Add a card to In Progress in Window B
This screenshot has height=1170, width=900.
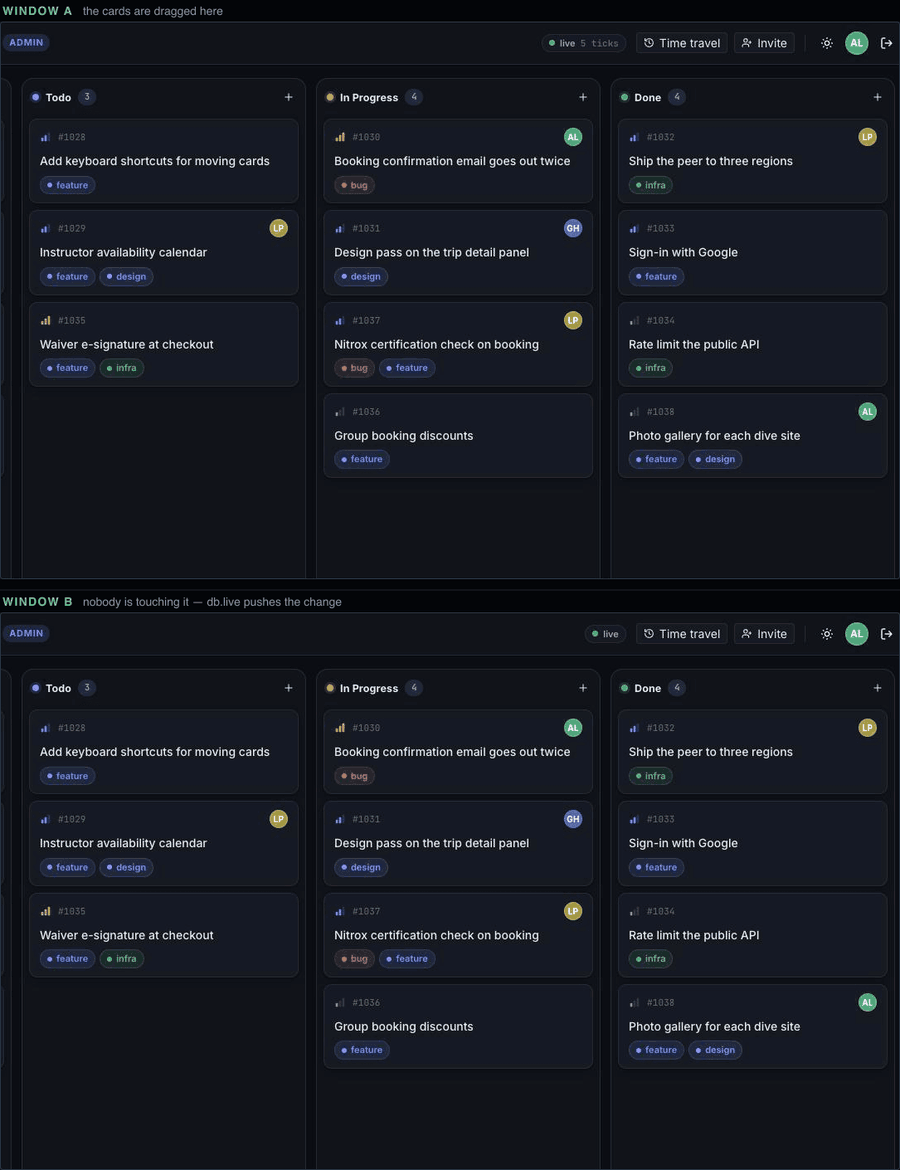coord(583,688)
